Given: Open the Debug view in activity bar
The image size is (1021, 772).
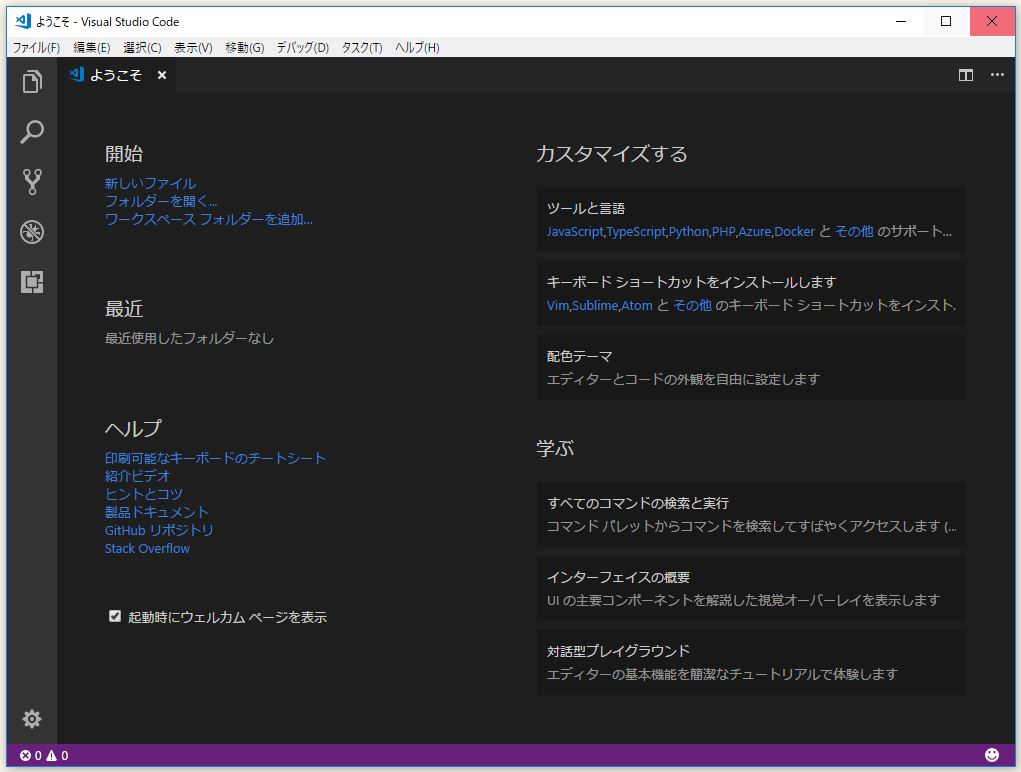Looking at the screenshot, I should [x=32, y=232].
